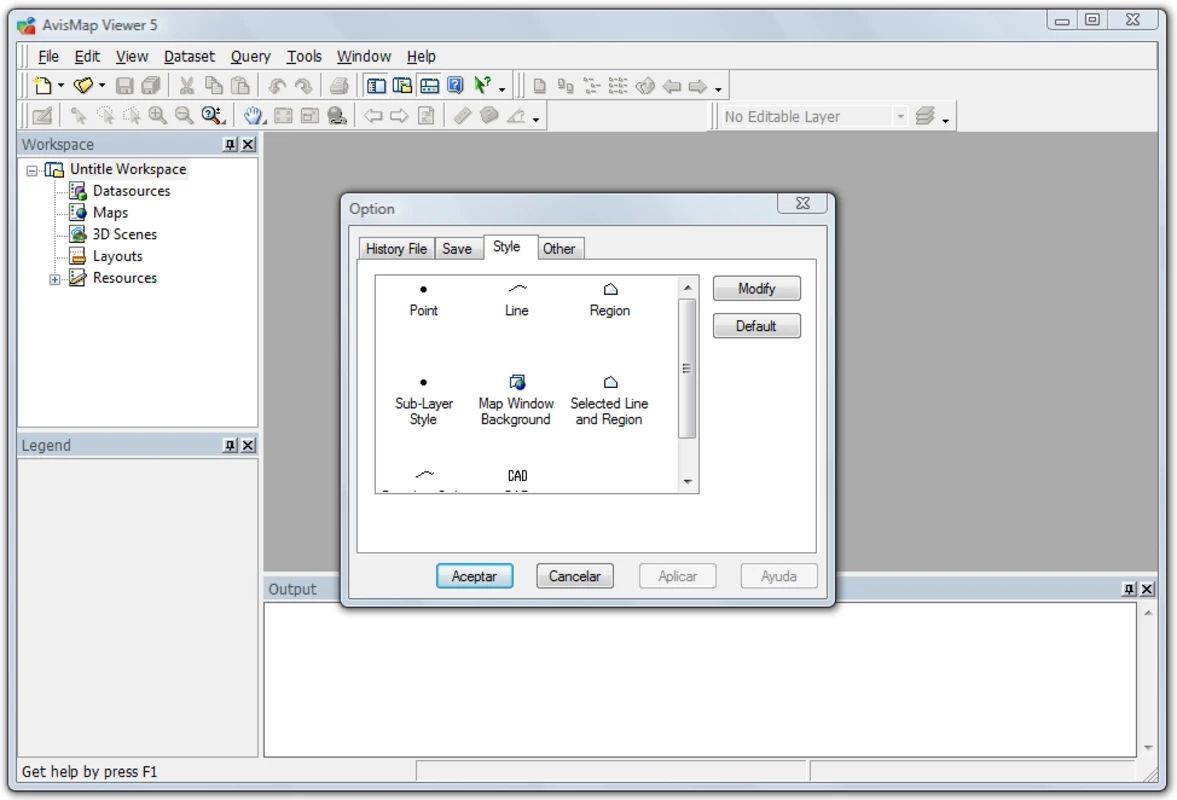Select the Region style item

(x=610, y=300)
